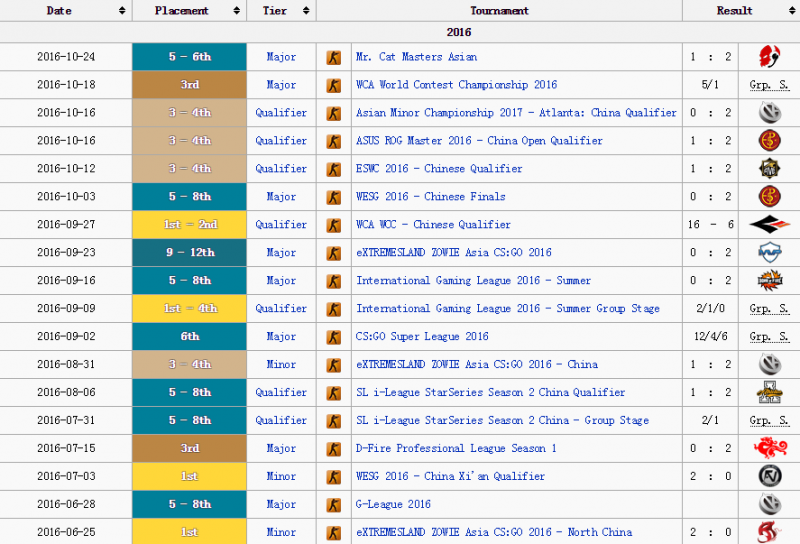Click opponent logo in ESWC 2016 Chinese Qualifier row
The image size is (800, 544).
pos(769,168)
